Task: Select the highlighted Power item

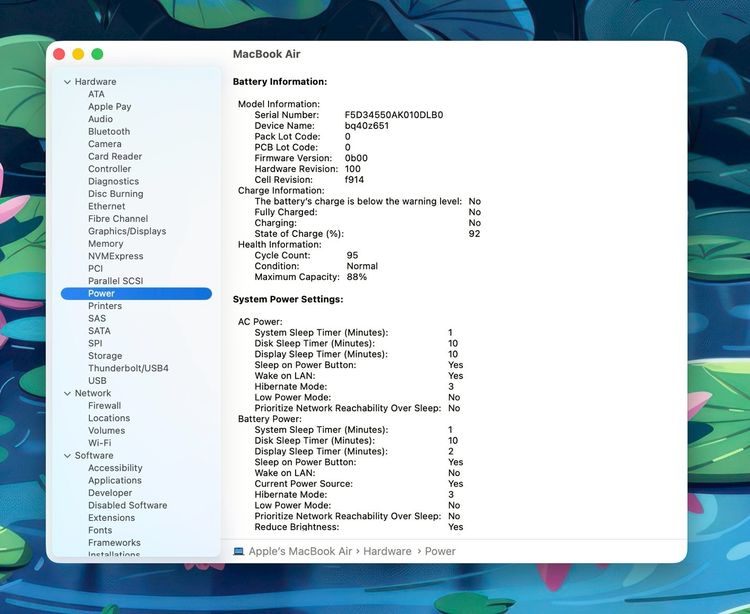Action: click(x=136, y=294)
